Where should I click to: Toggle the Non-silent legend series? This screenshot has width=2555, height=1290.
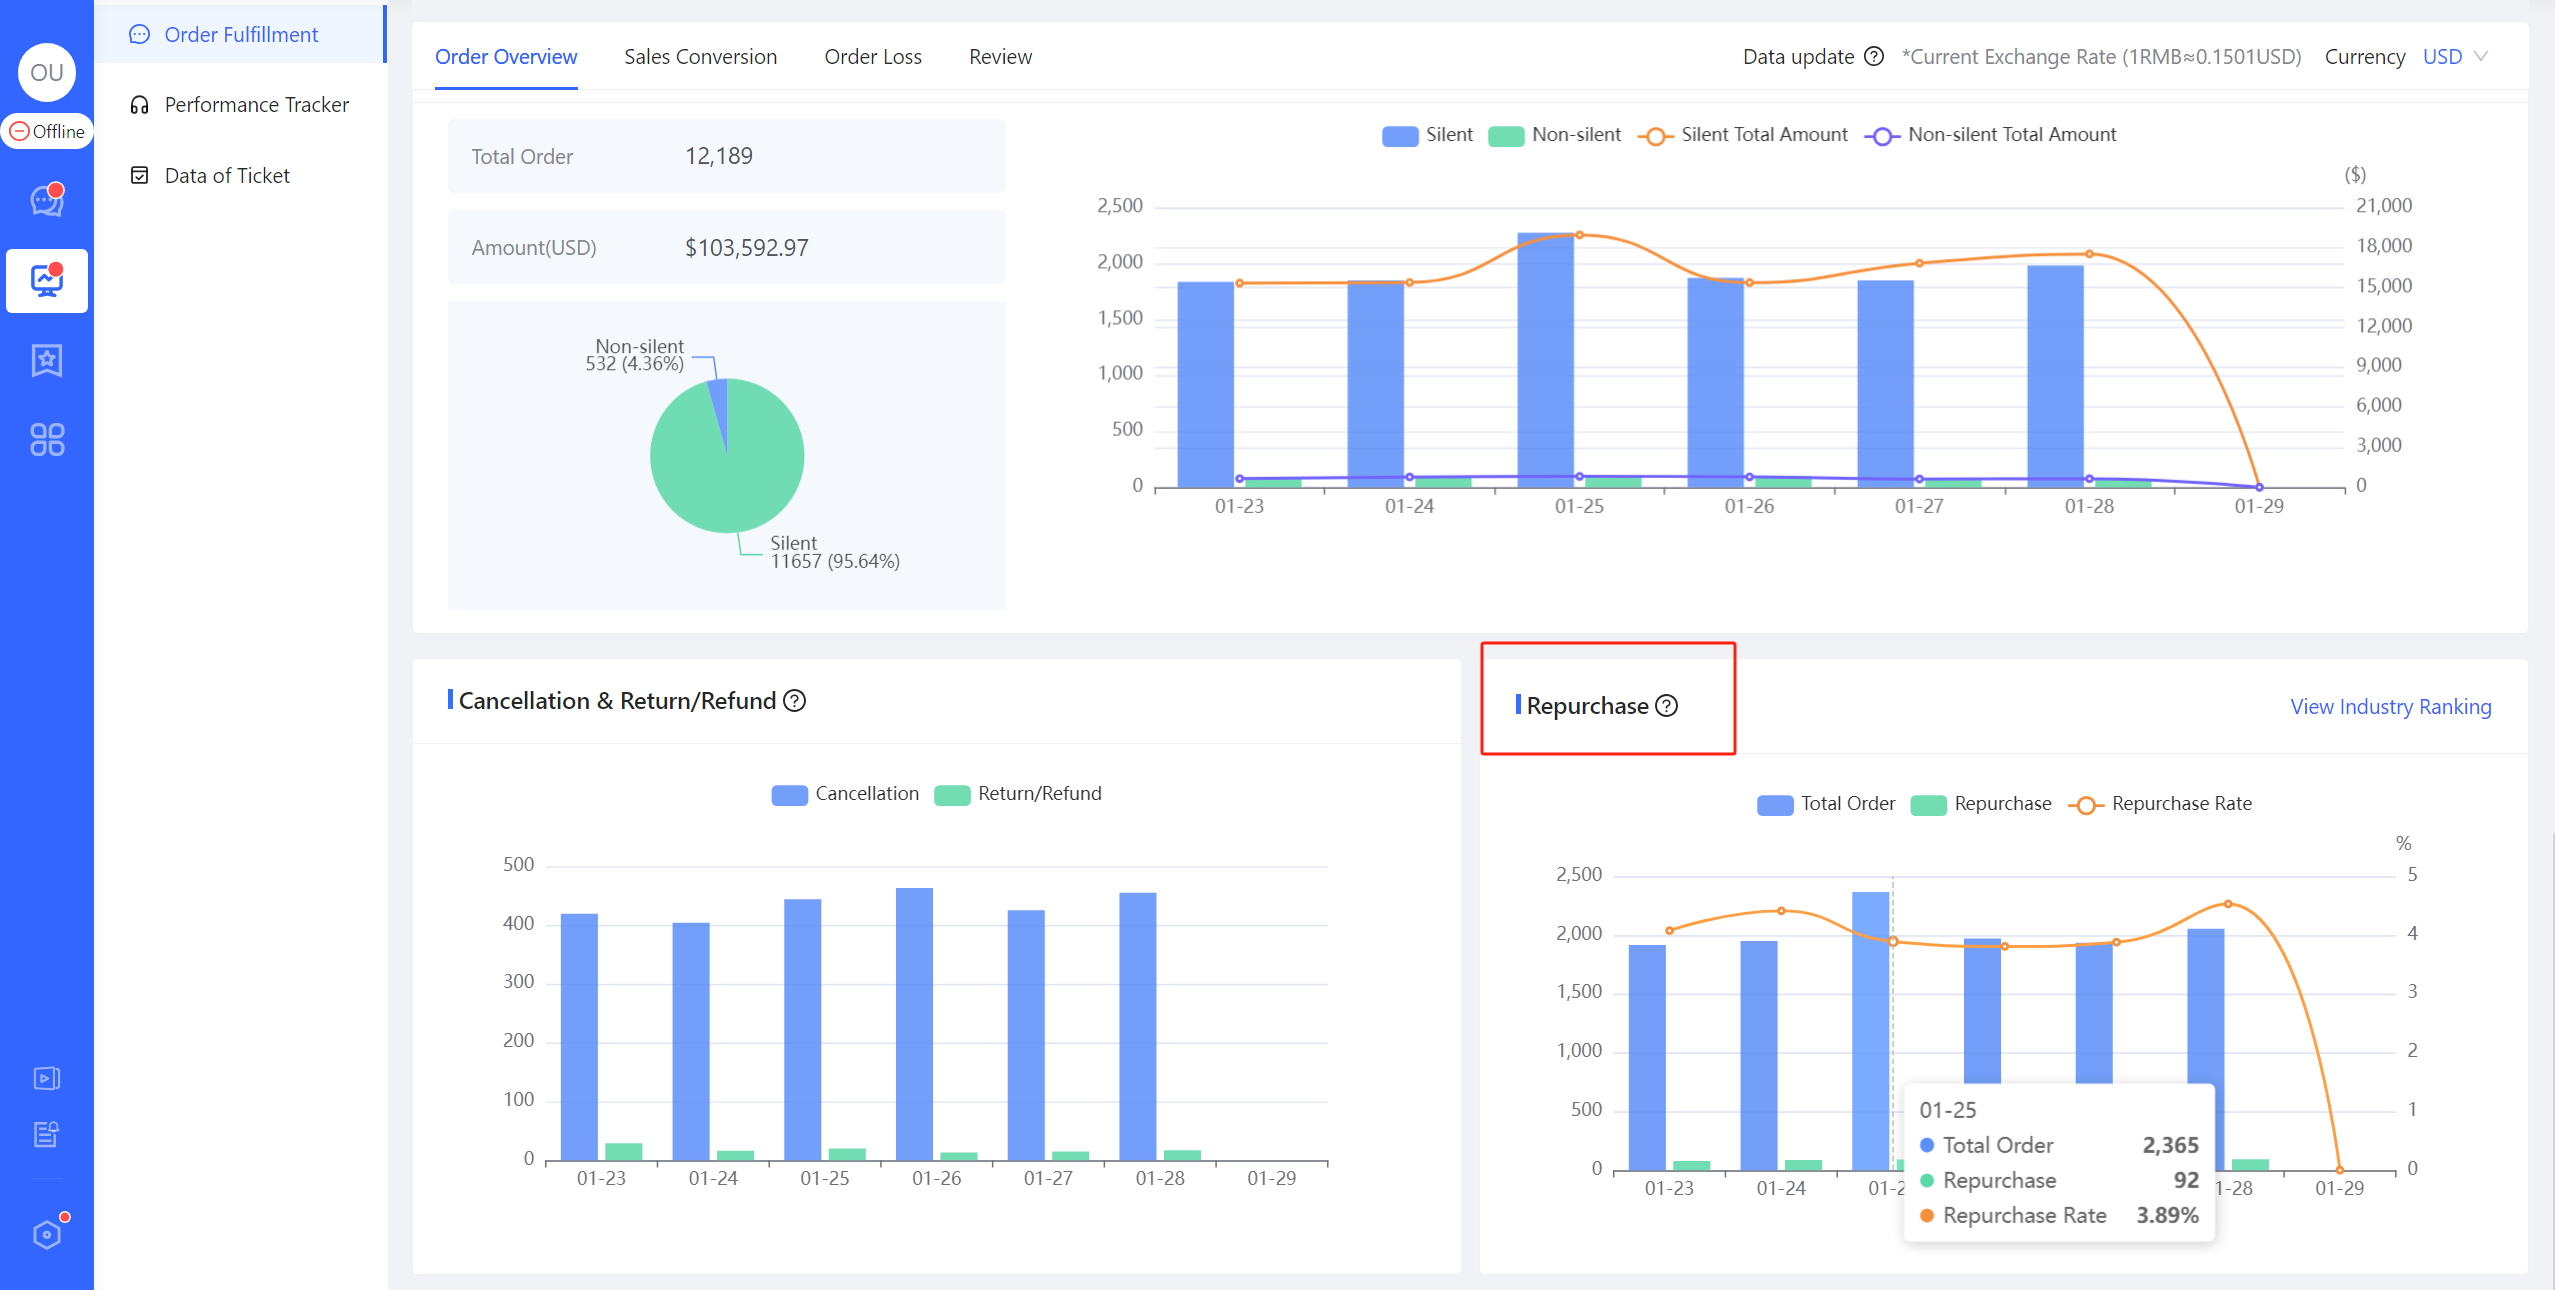point(1555,135)
